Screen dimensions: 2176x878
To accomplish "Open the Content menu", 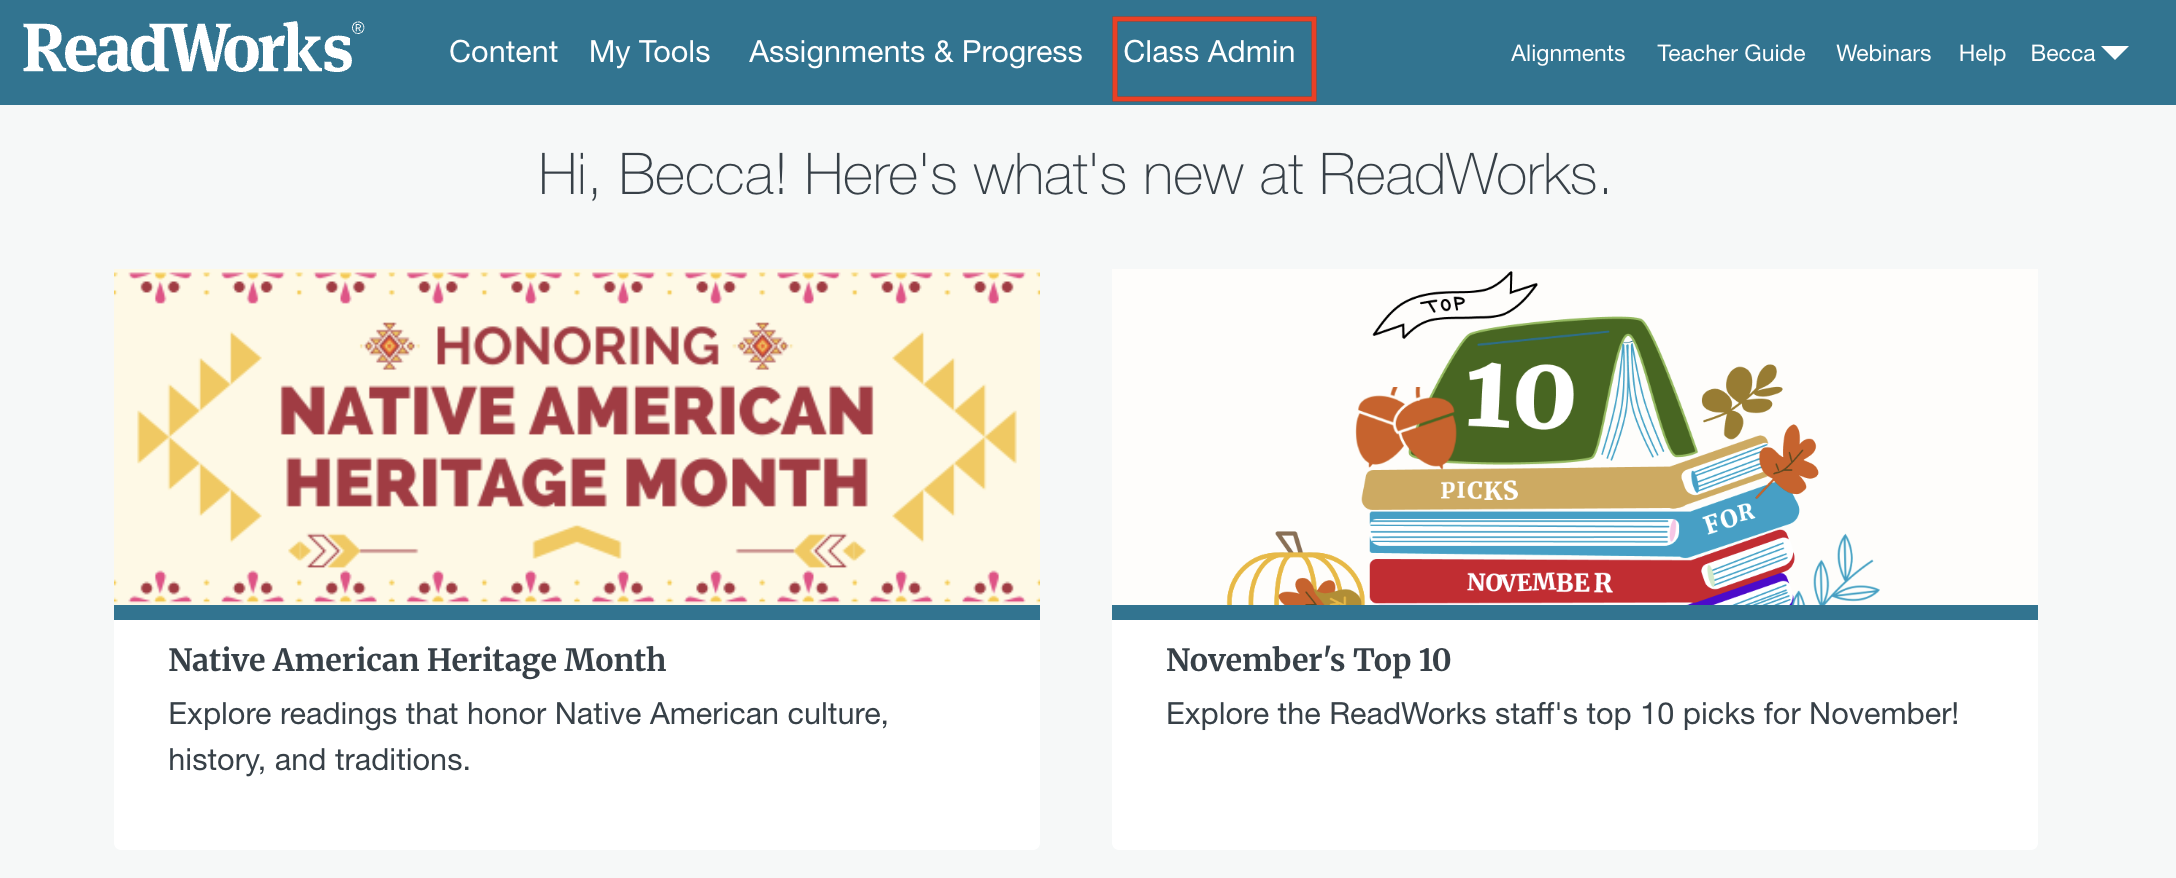I will click(x=503, y=52).
